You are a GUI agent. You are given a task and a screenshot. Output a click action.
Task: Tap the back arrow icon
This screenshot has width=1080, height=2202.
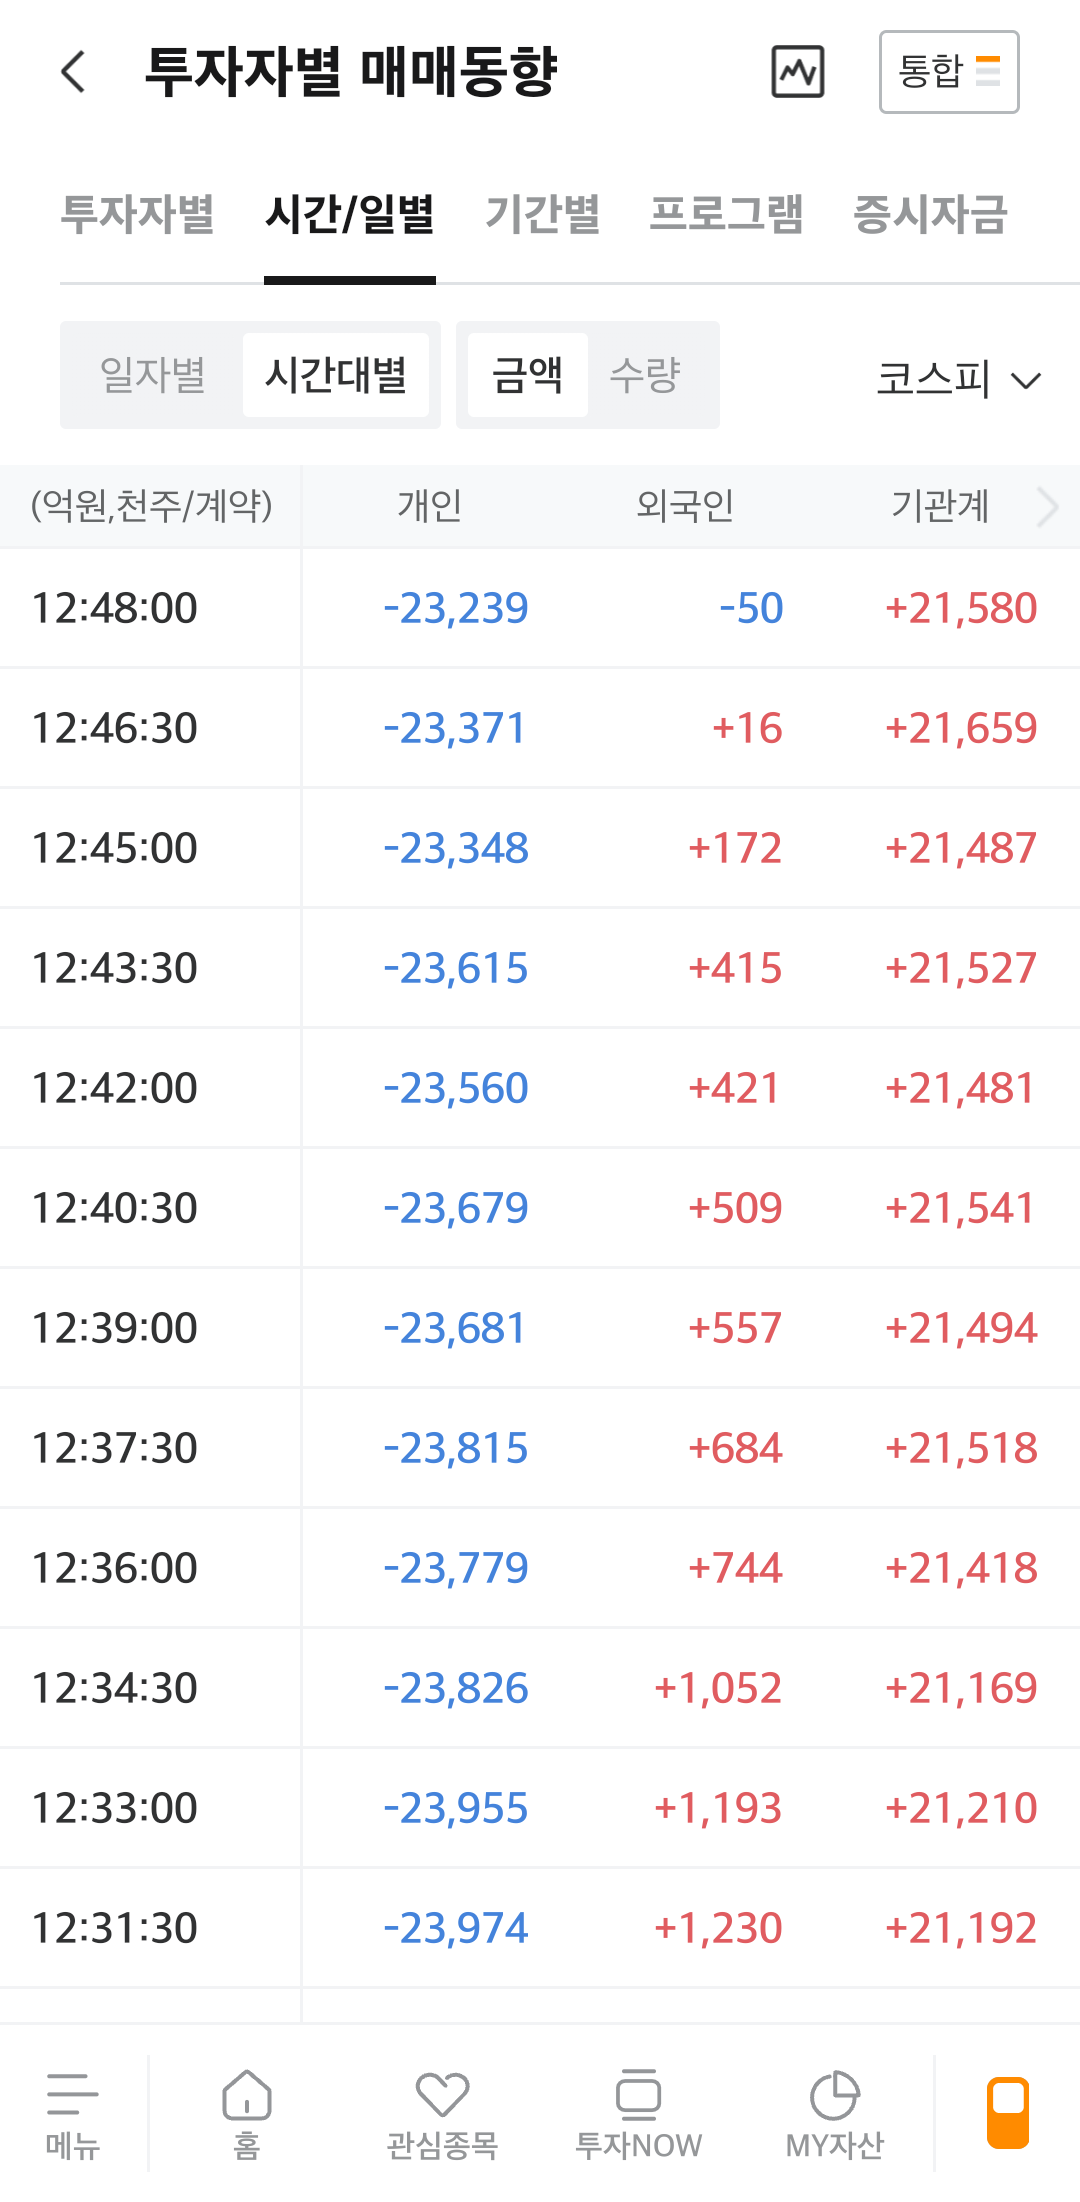73,72
